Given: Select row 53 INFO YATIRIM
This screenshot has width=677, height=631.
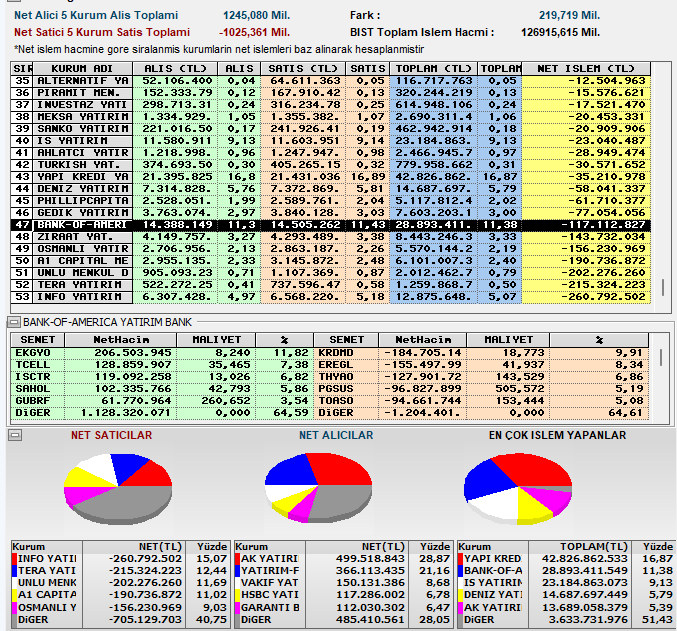Looking at the screenshot, I should point(331,297).
